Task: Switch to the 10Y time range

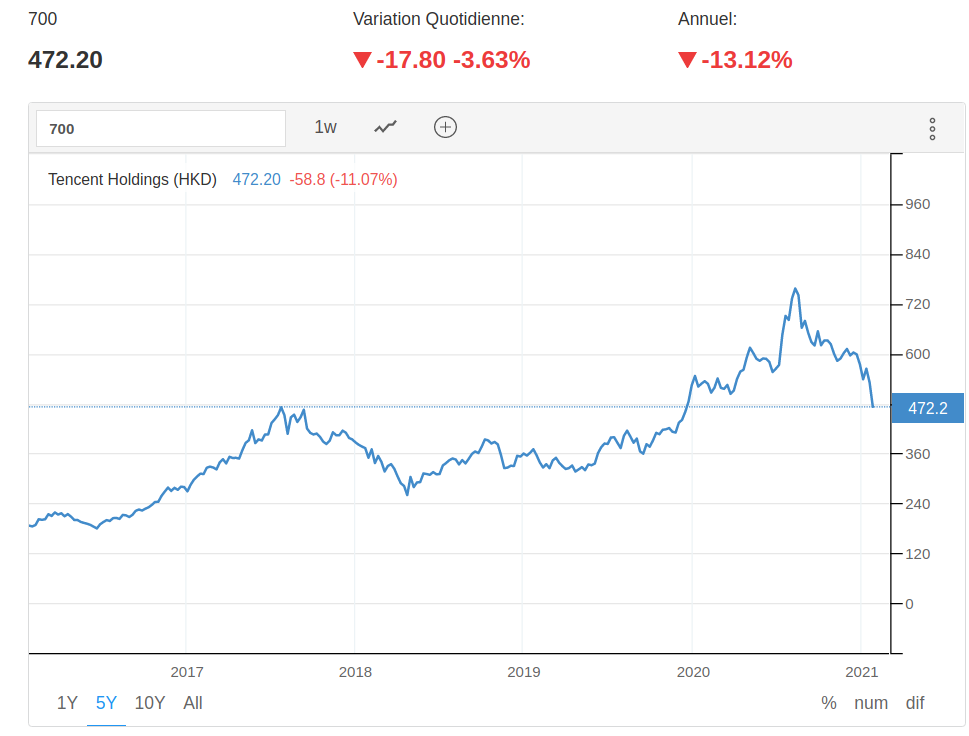Action: [150, 703]
